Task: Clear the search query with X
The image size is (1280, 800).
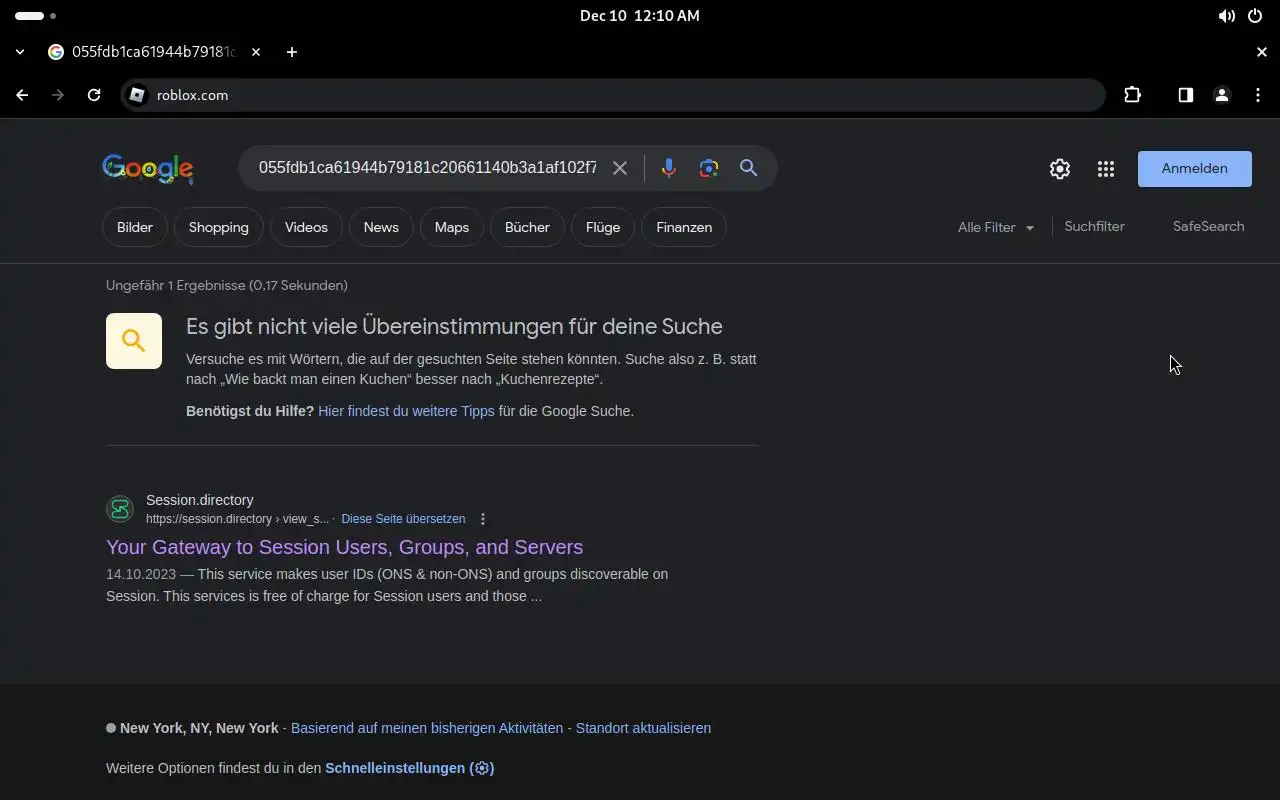Action: click(620, 168)
